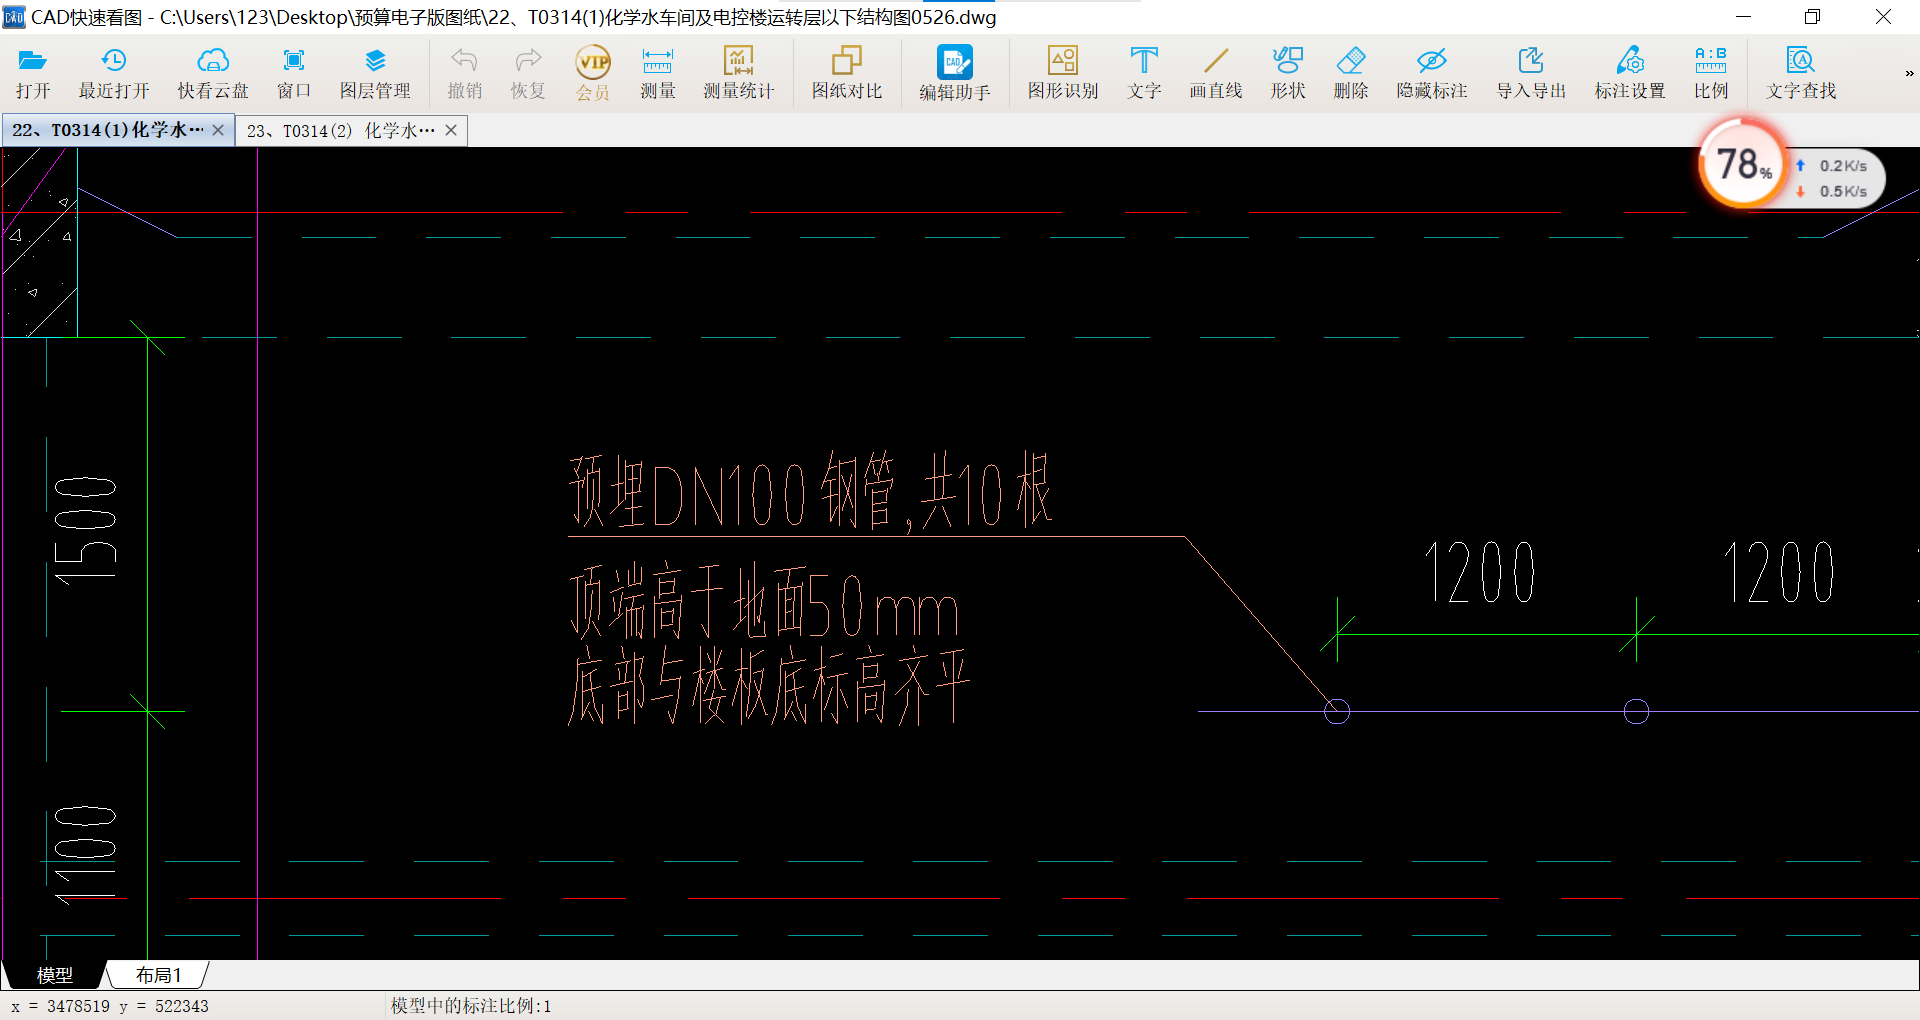Activate the 删除 eraser tool
The width and height of the screenshot is (1920, 1020).
click(x=1351, y=73)
